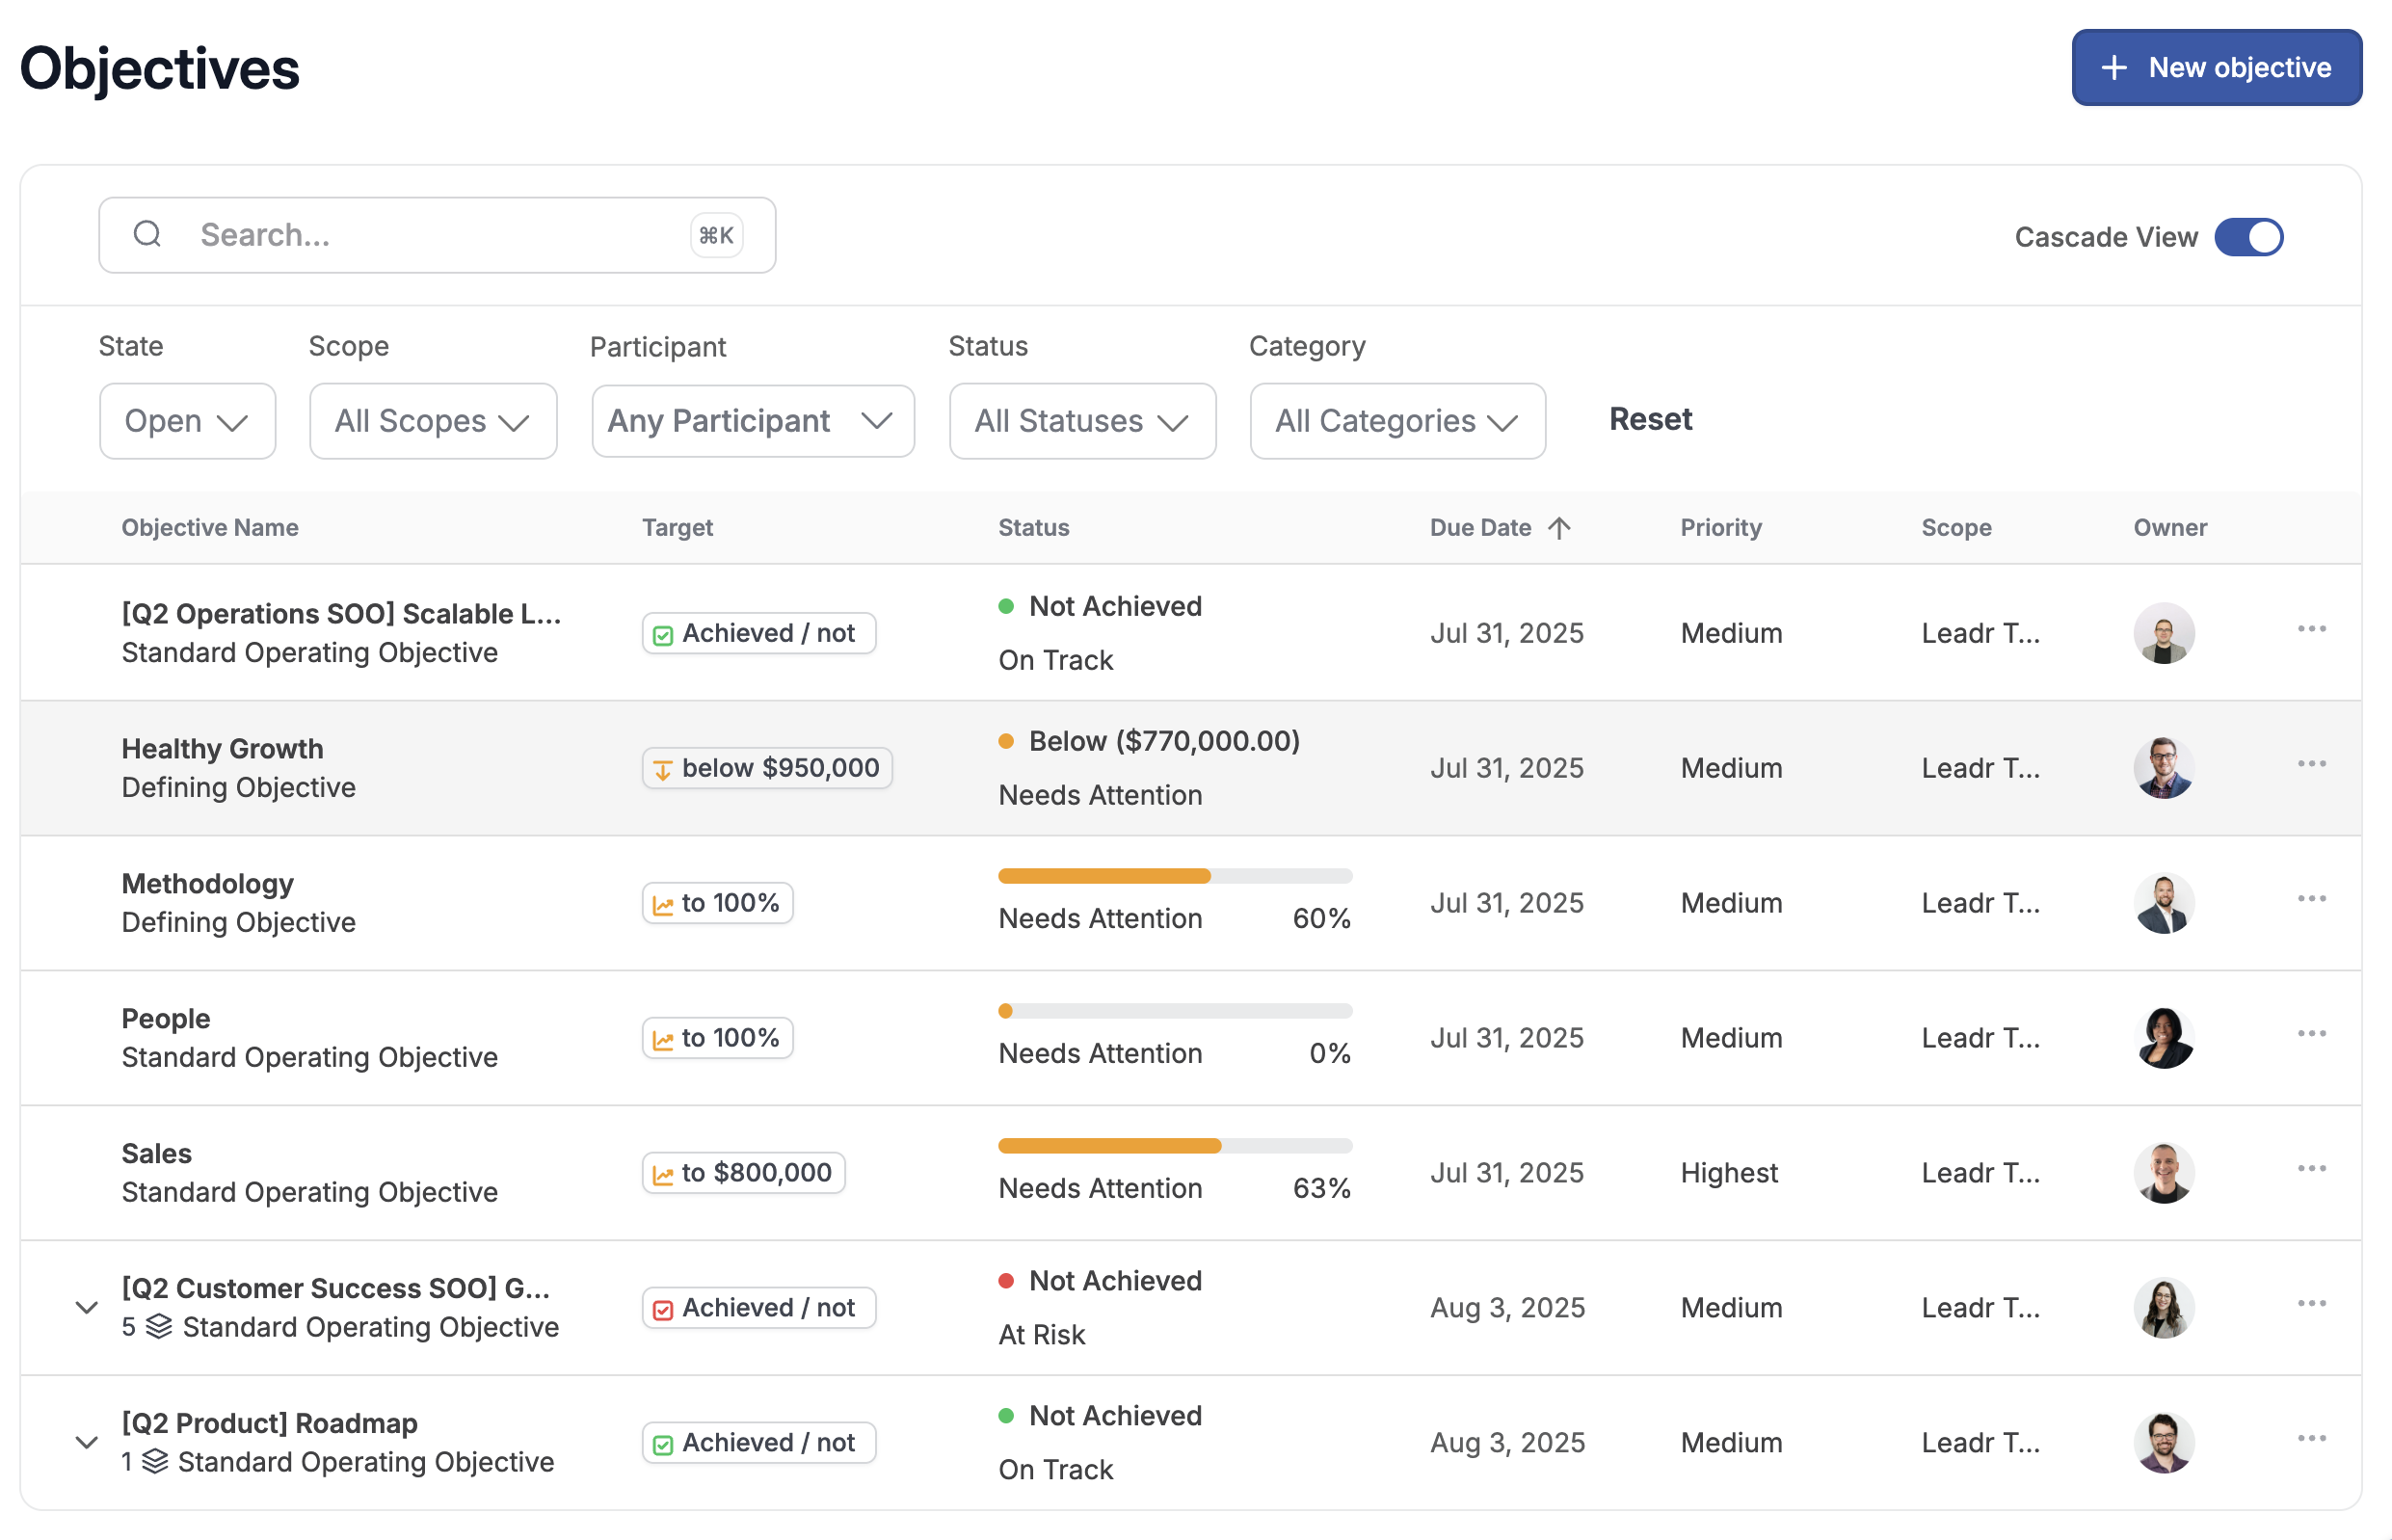
Task: Open three-dot menu for Q2 Product Roadmap
Action: (2310, 1438)
